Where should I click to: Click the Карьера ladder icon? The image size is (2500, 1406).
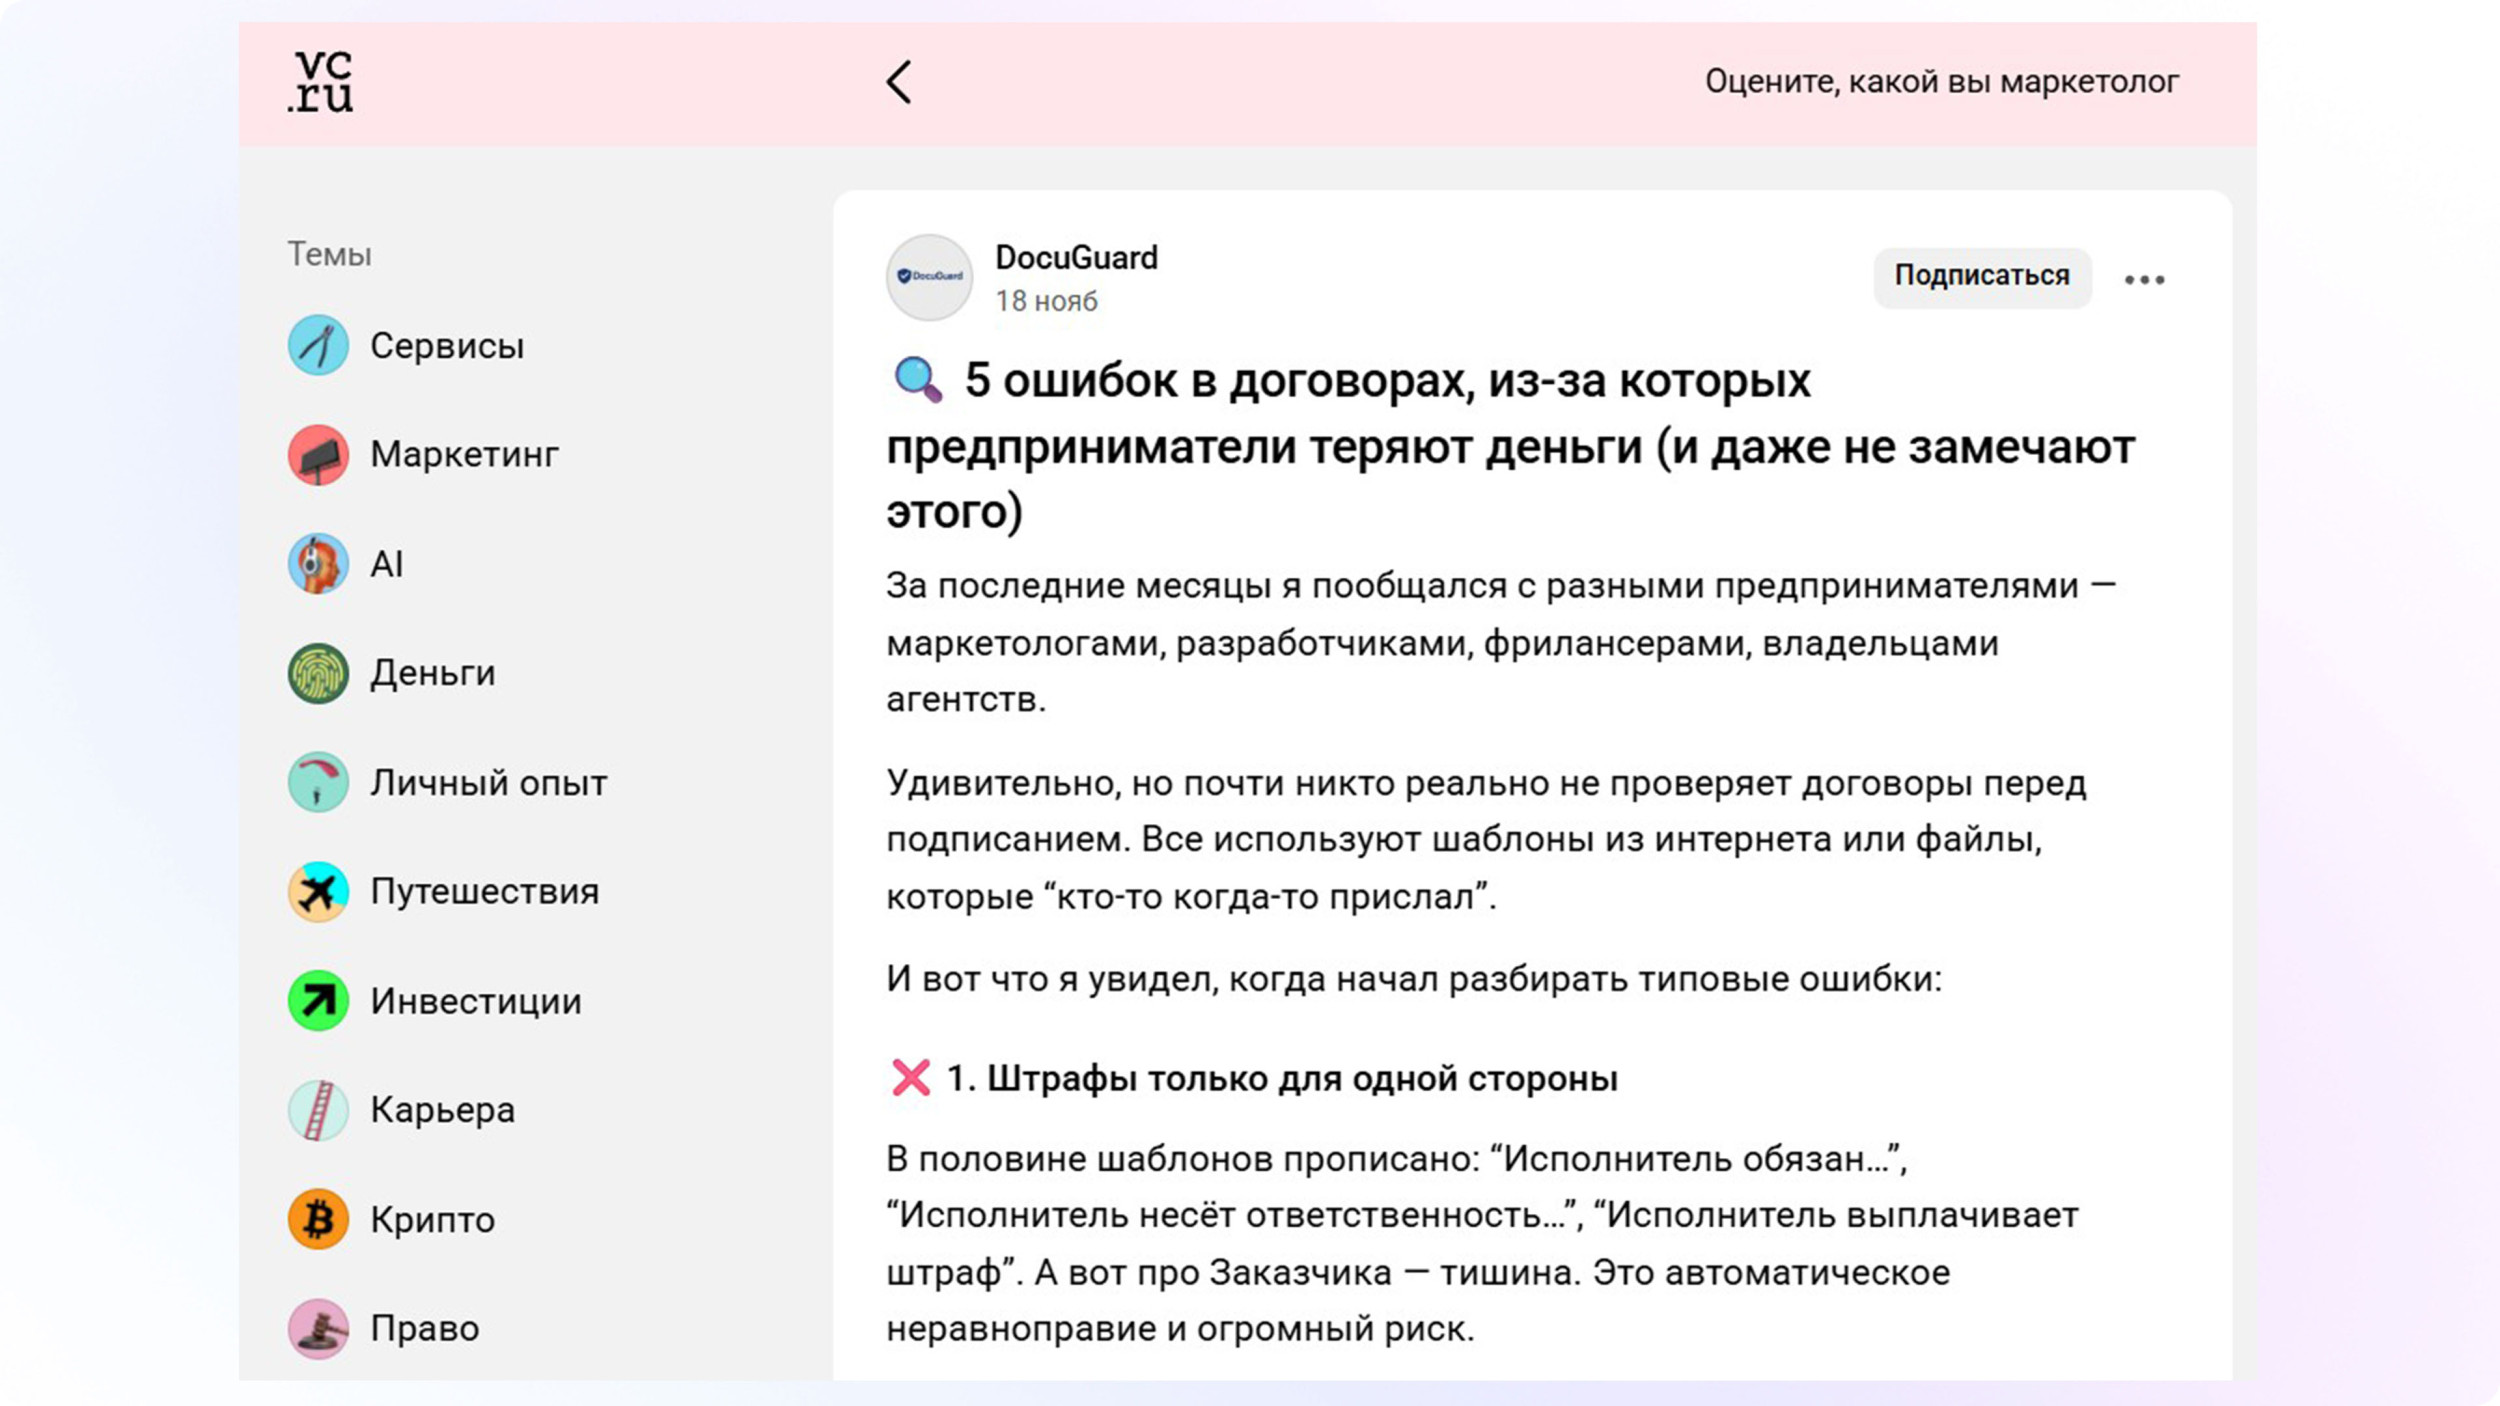pos(318,1110)
